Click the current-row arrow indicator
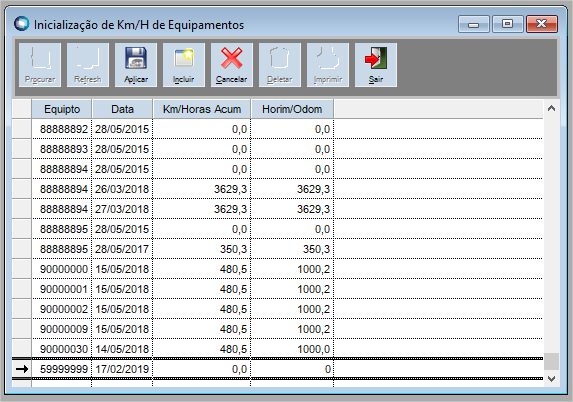 (x=22, y=369)
